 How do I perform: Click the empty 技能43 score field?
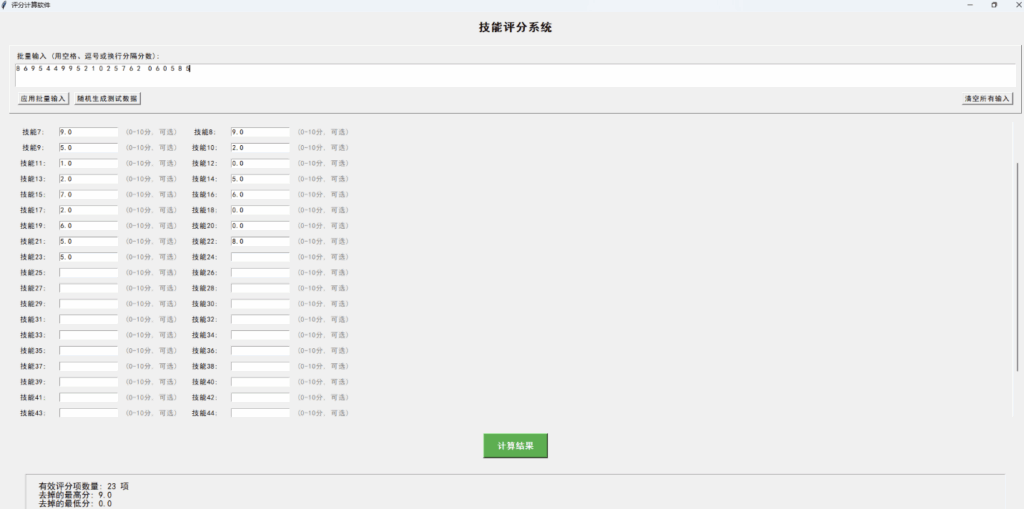coord(88,413)
